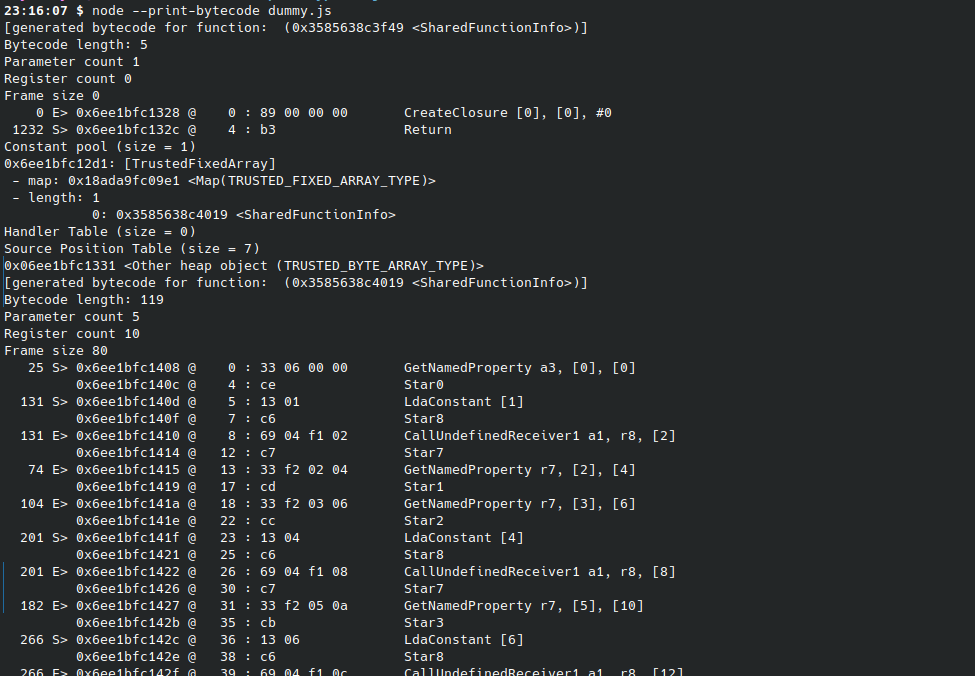Click the "Register count 10" line

point(72,333)
